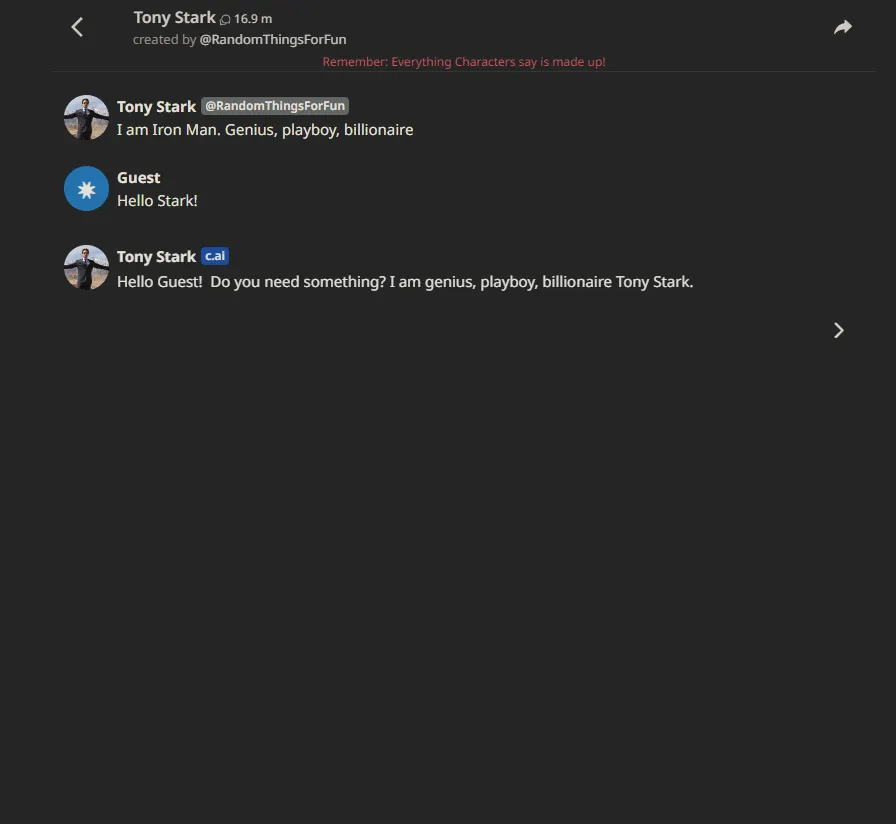This screenshot has height=824, width=896.
Task: Click the Guest username label
Action: pos(139,178)
